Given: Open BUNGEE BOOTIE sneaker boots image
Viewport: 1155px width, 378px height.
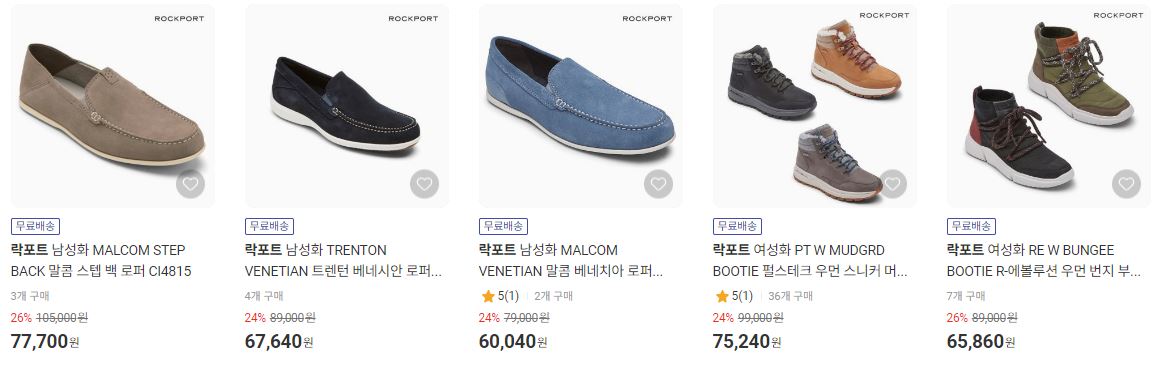Looking at the screenshot, I should [1049, 106].
